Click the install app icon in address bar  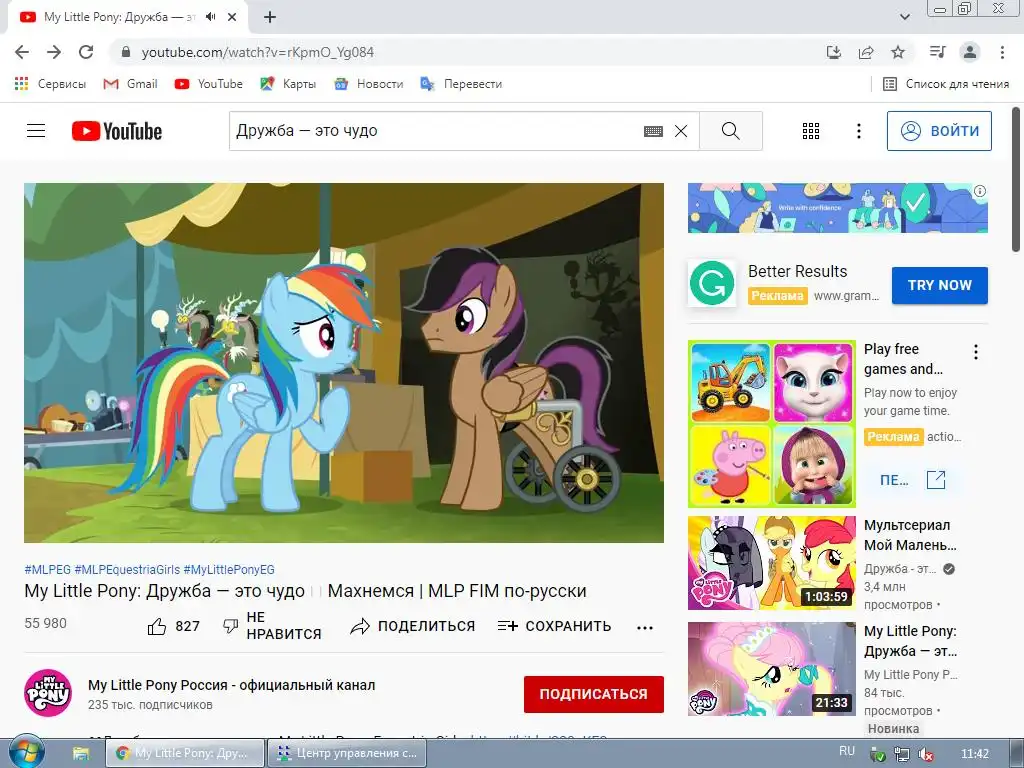[x=834, y=52]
